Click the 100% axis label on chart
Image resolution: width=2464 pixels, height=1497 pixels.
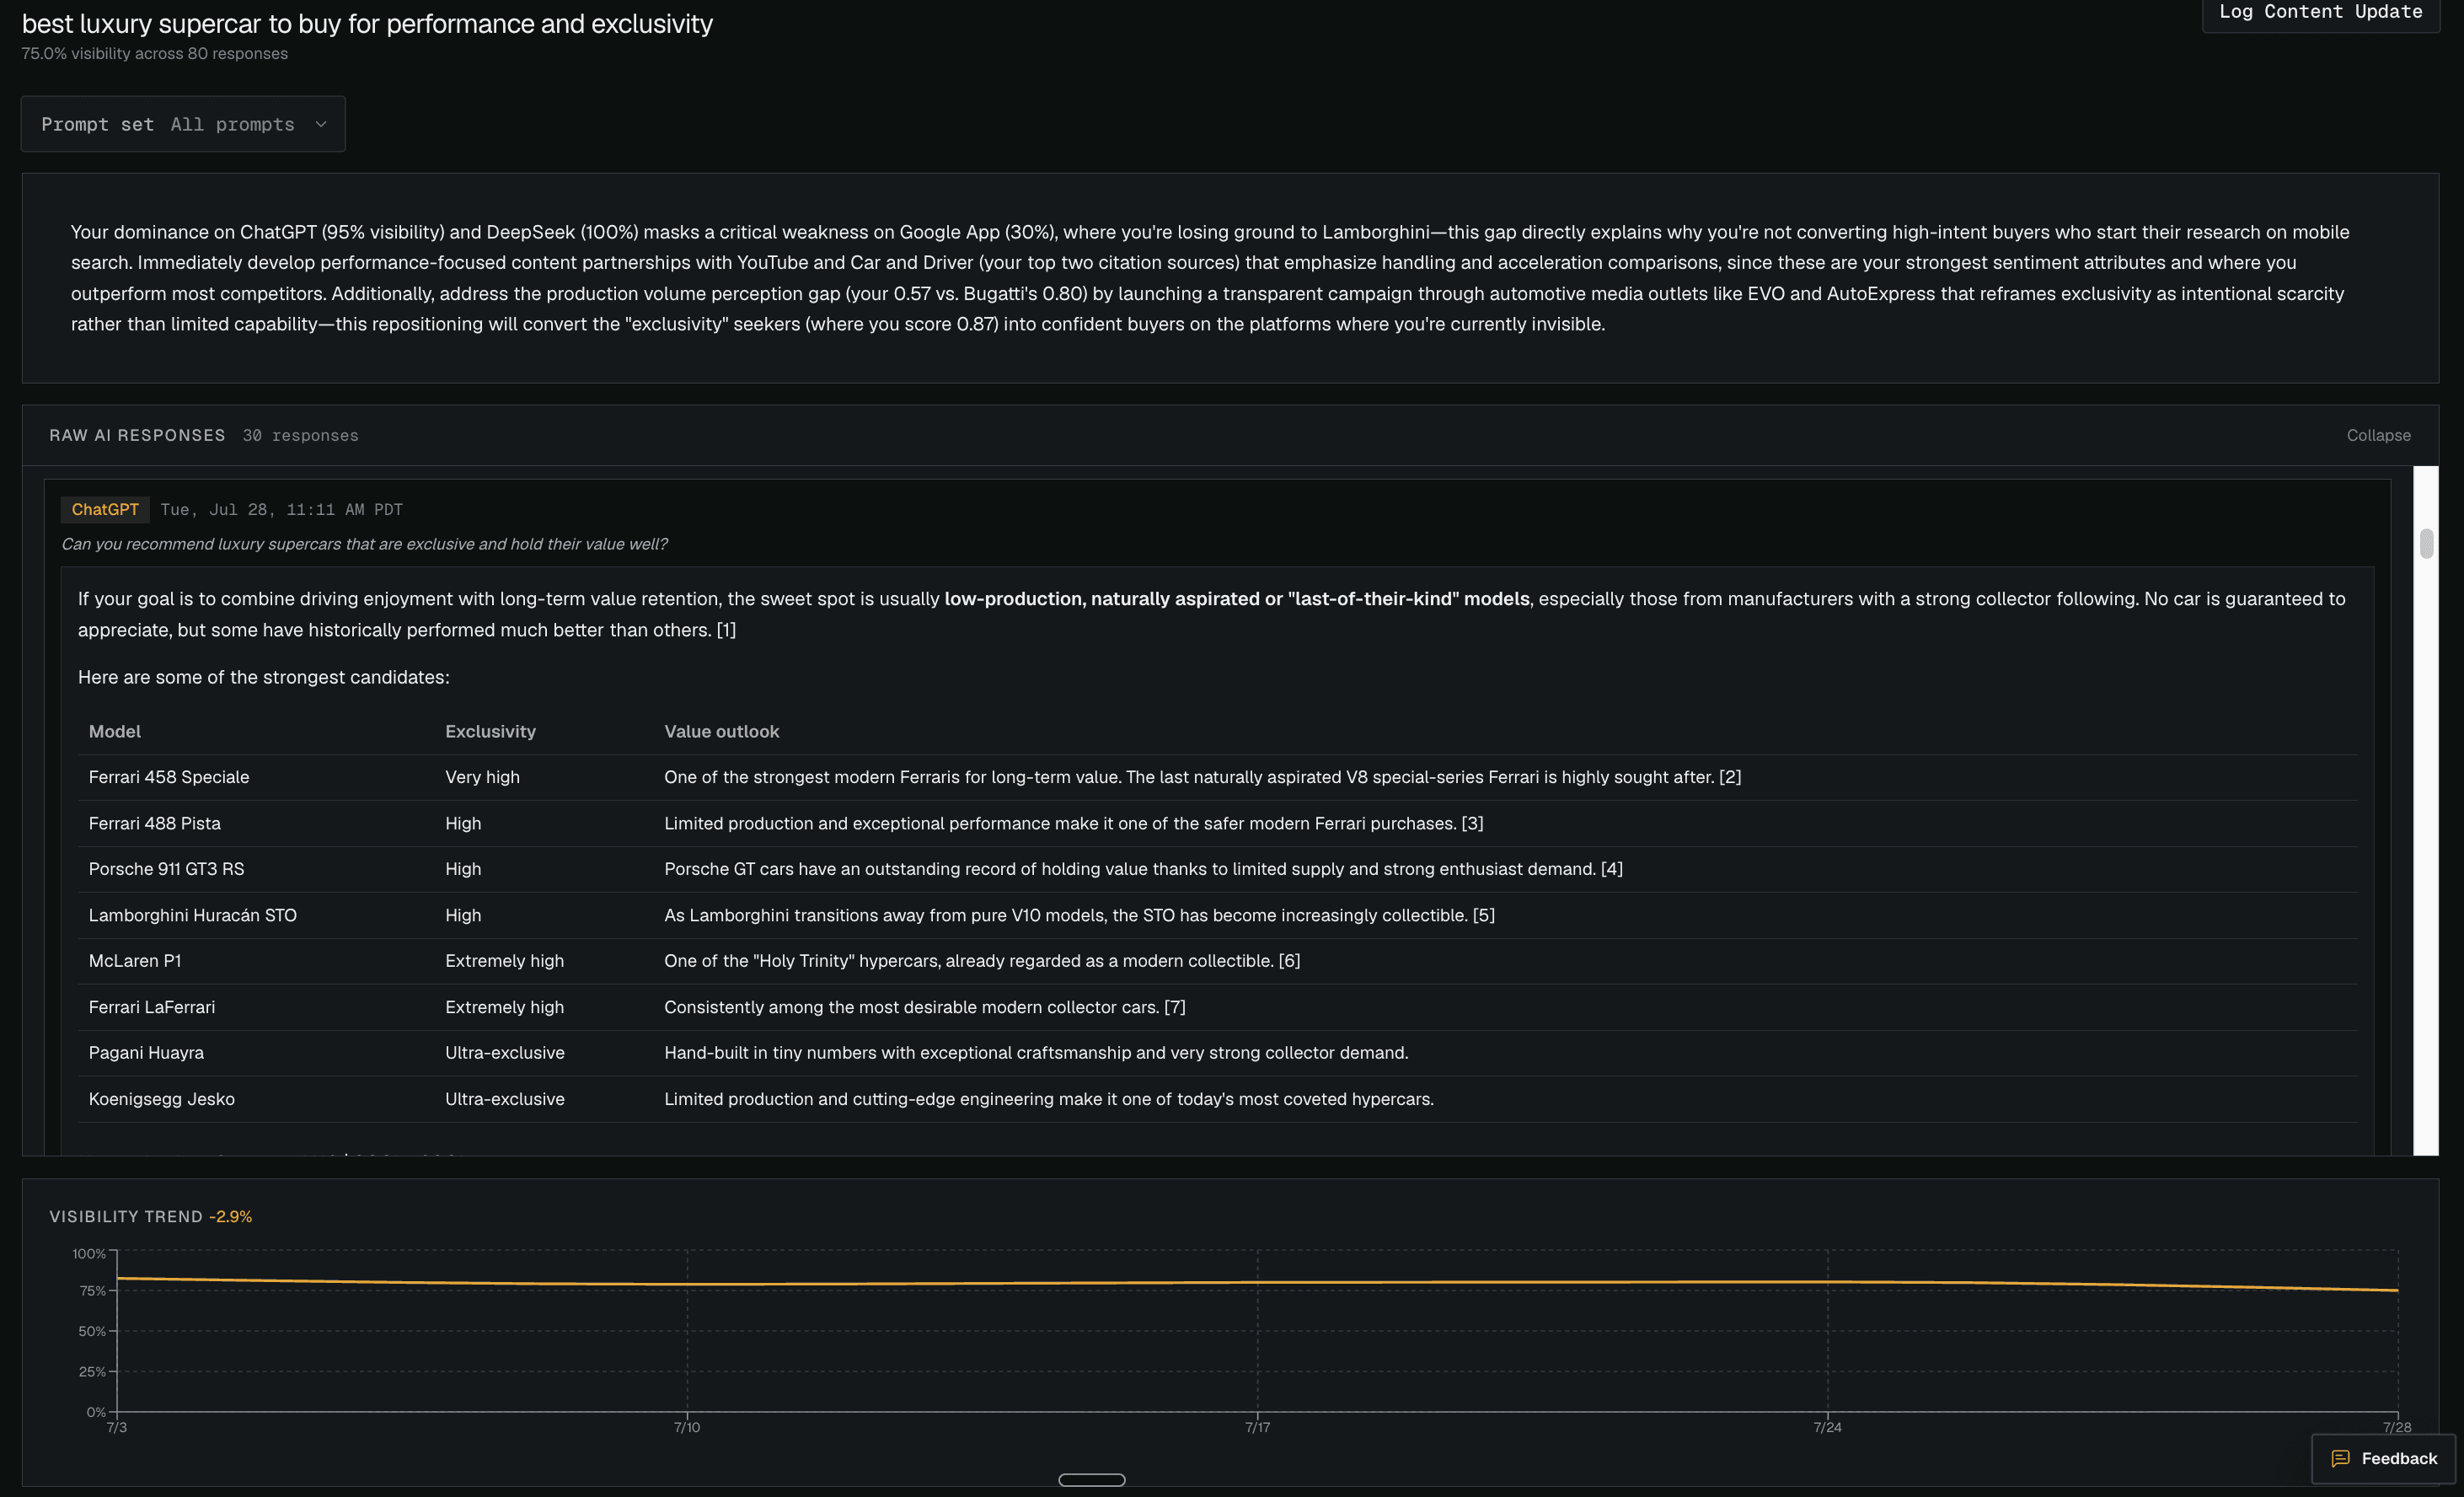89,1253
